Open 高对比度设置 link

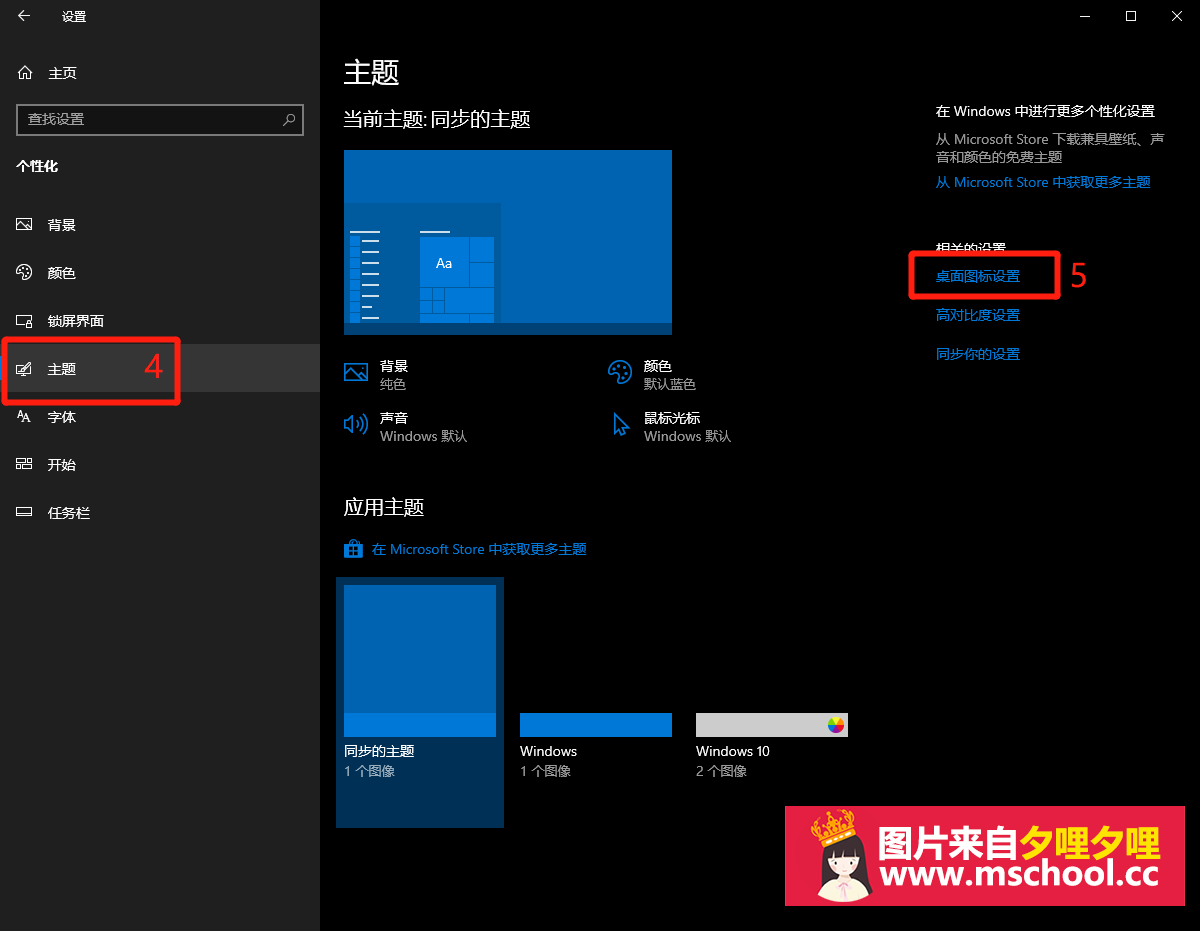[x=978, y=315]
